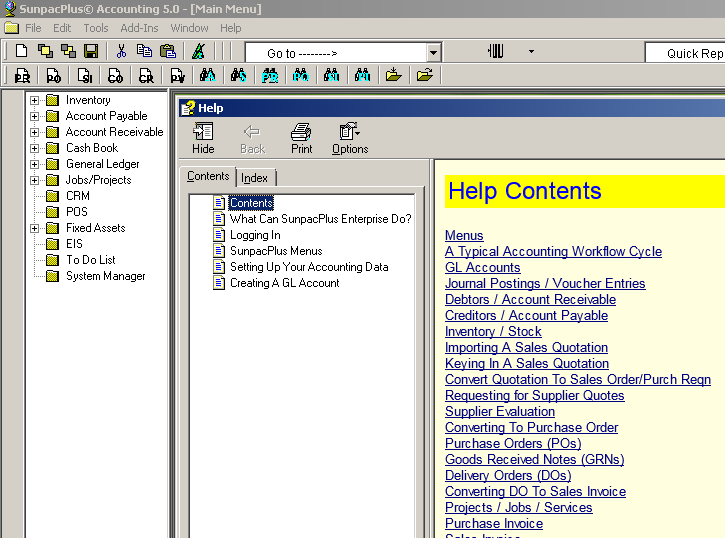Screen dimensions: 725x538
Task: Open 'Logging In' help topic
Action: [255, 235]
